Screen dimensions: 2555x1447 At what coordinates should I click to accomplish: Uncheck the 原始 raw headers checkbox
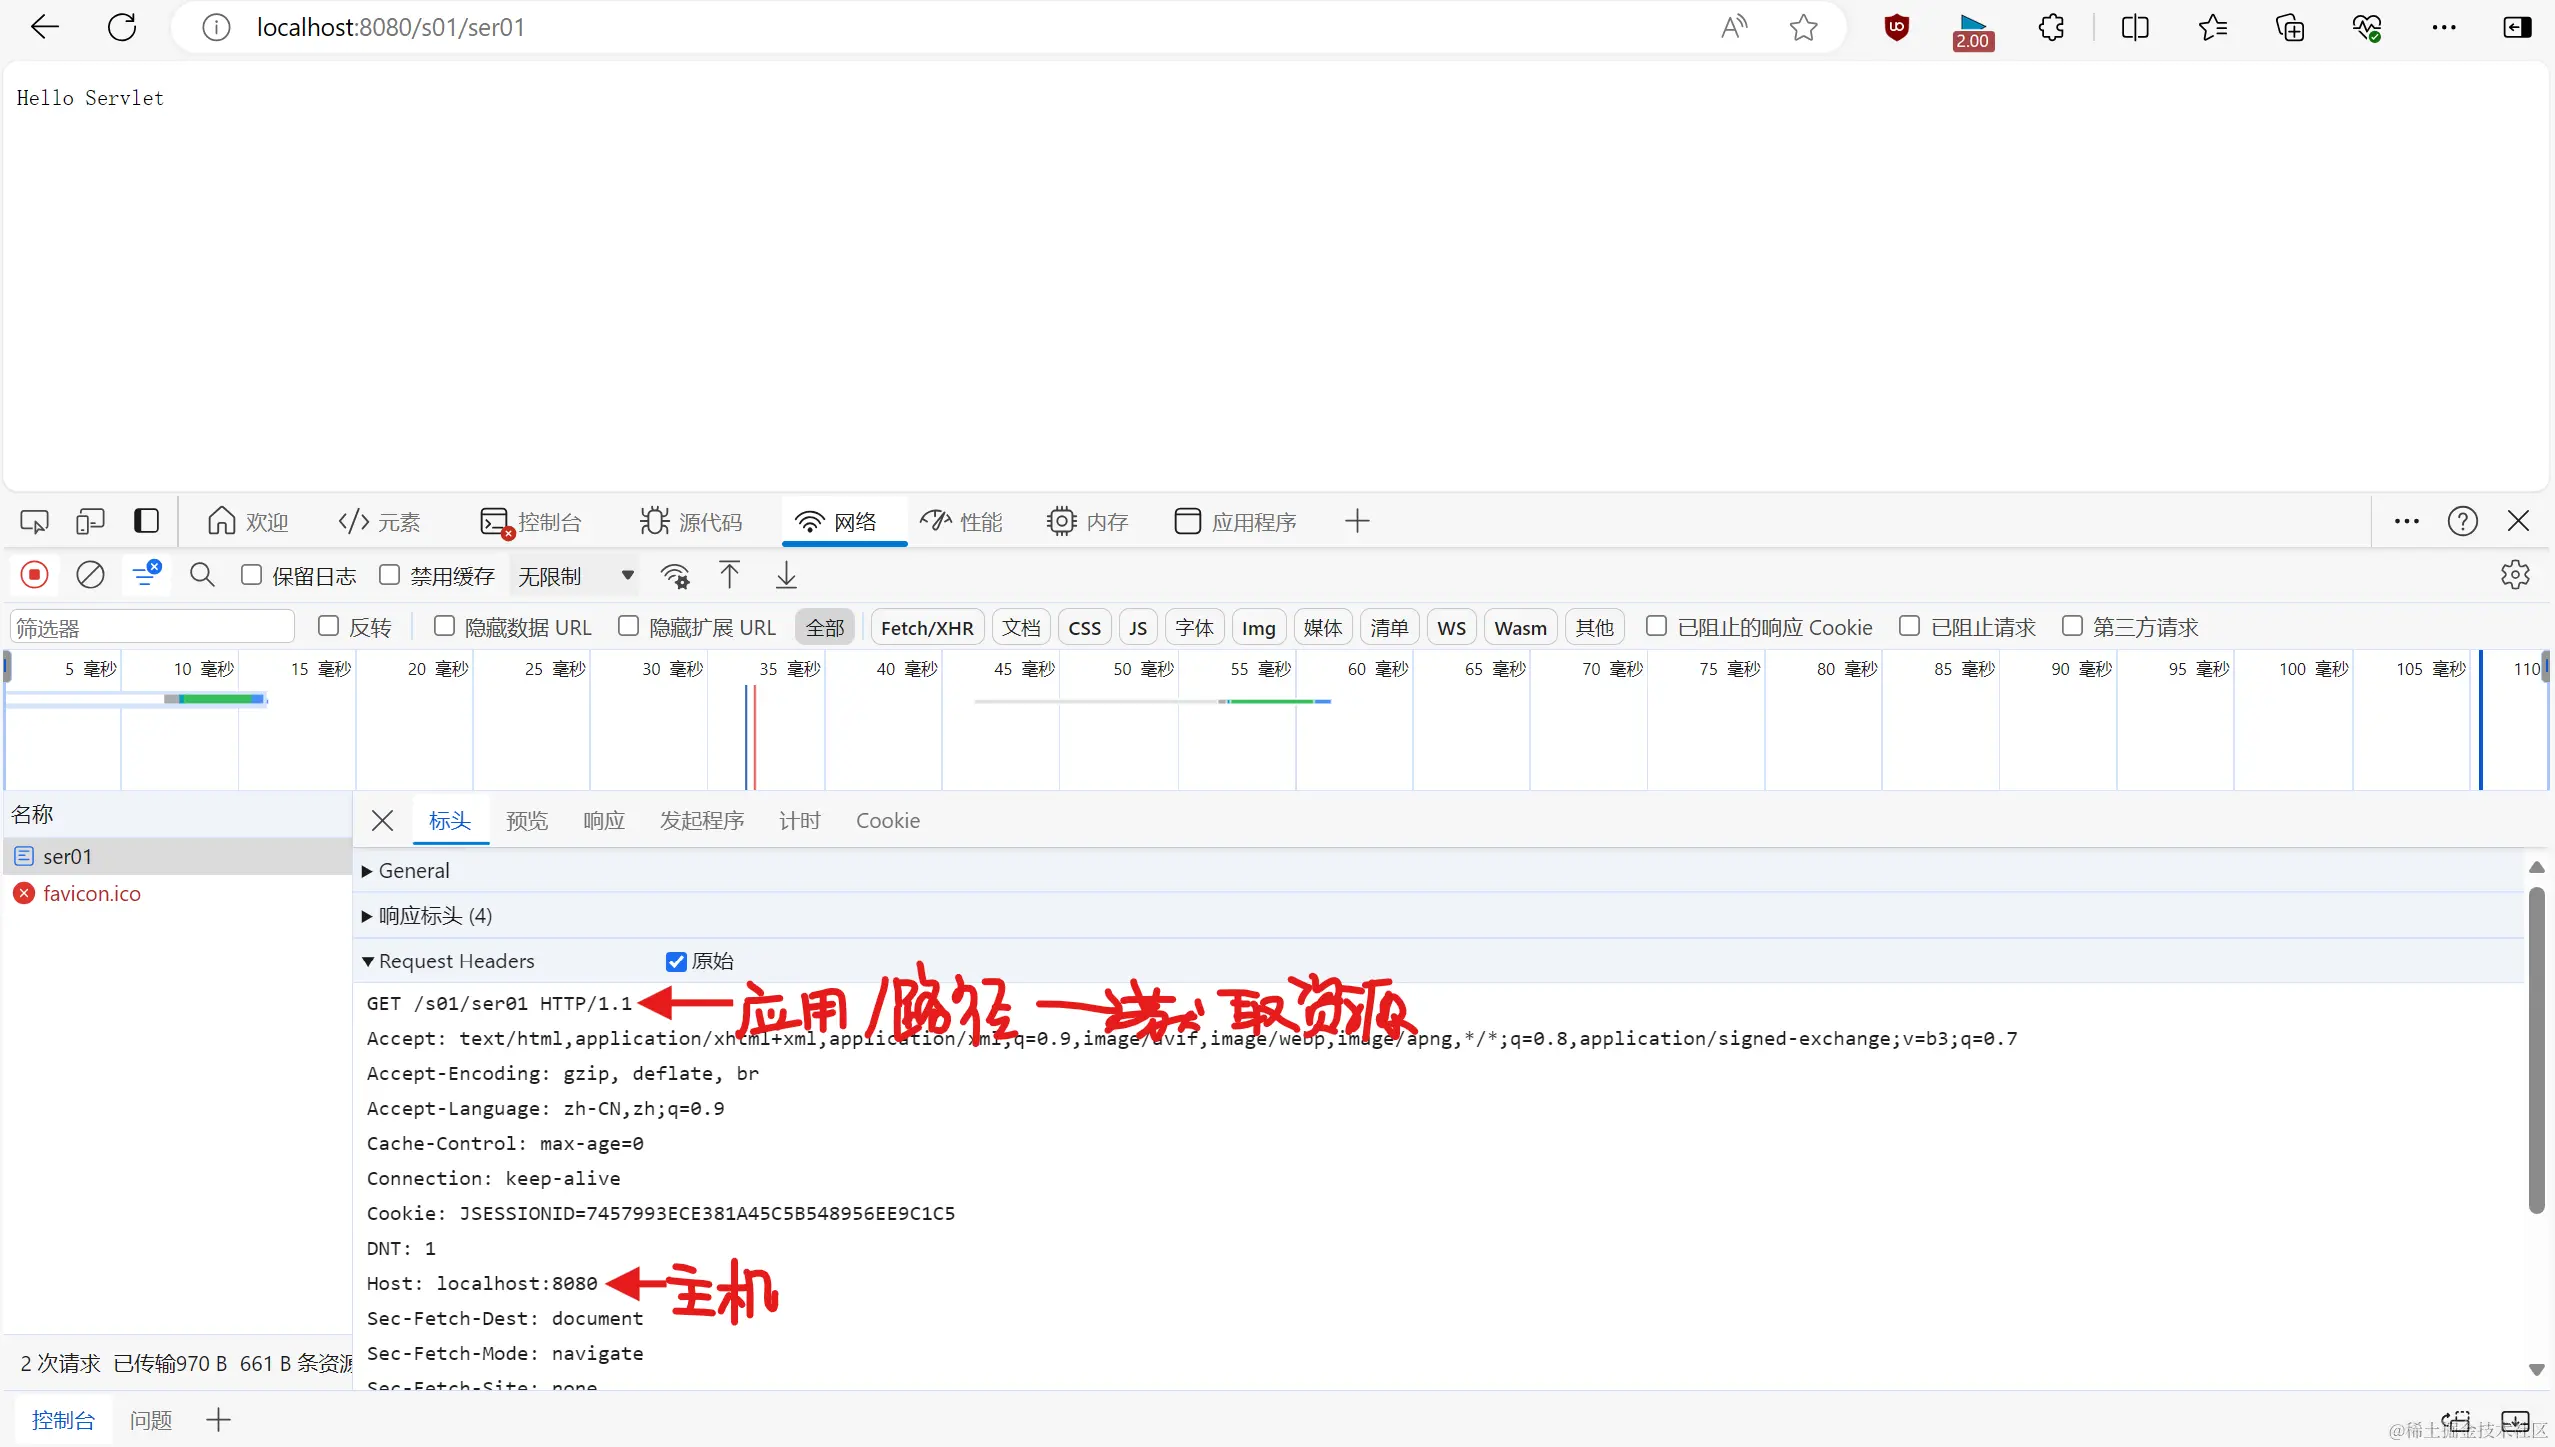[676, 961]
